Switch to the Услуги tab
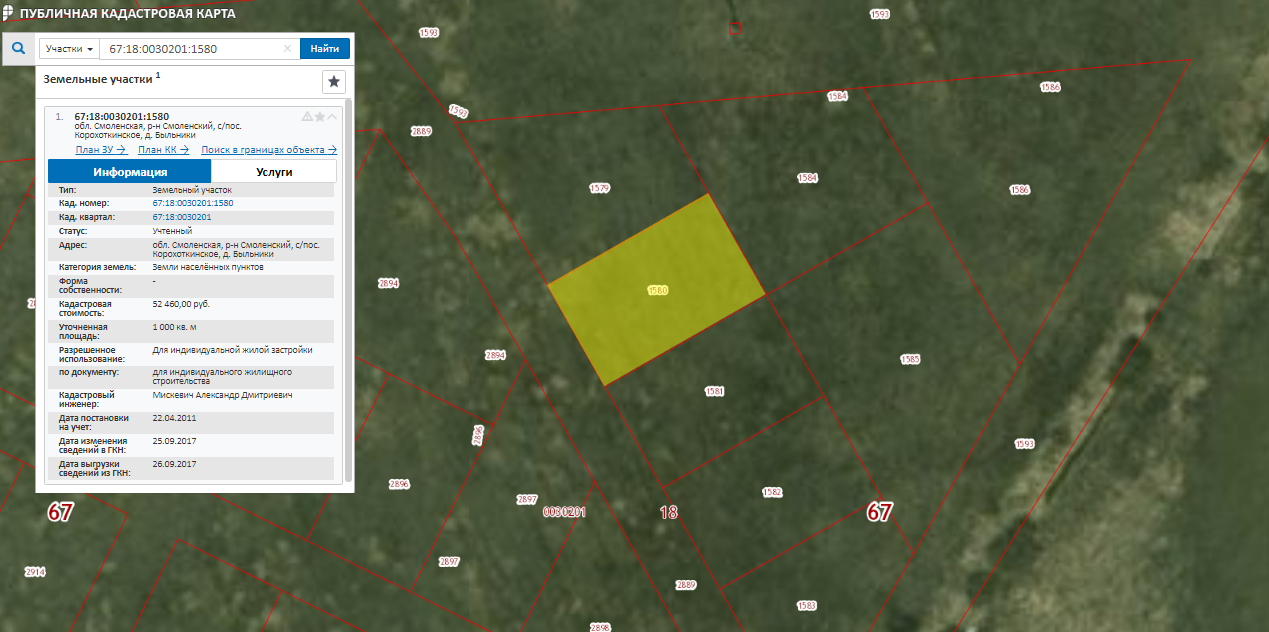 click(274, 172)
